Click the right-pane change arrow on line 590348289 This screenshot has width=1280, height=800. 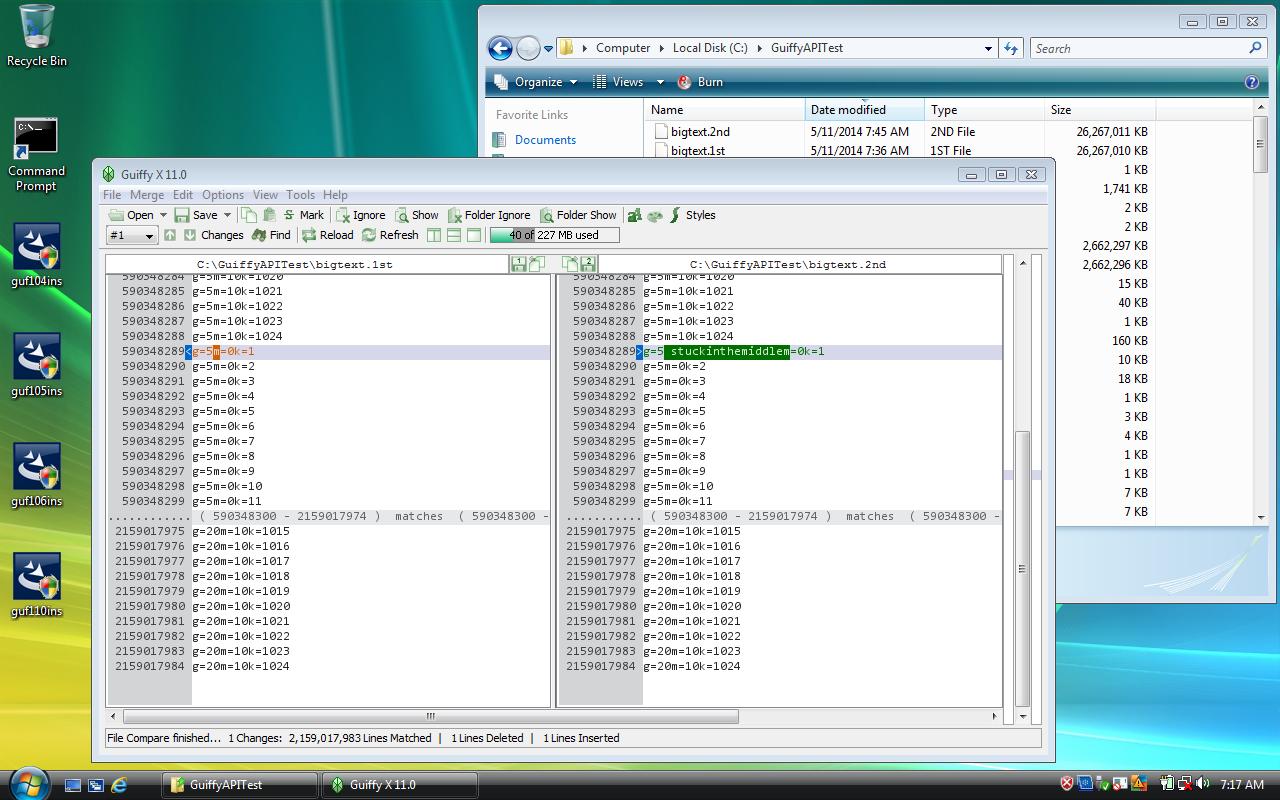[x=640, y=352]
